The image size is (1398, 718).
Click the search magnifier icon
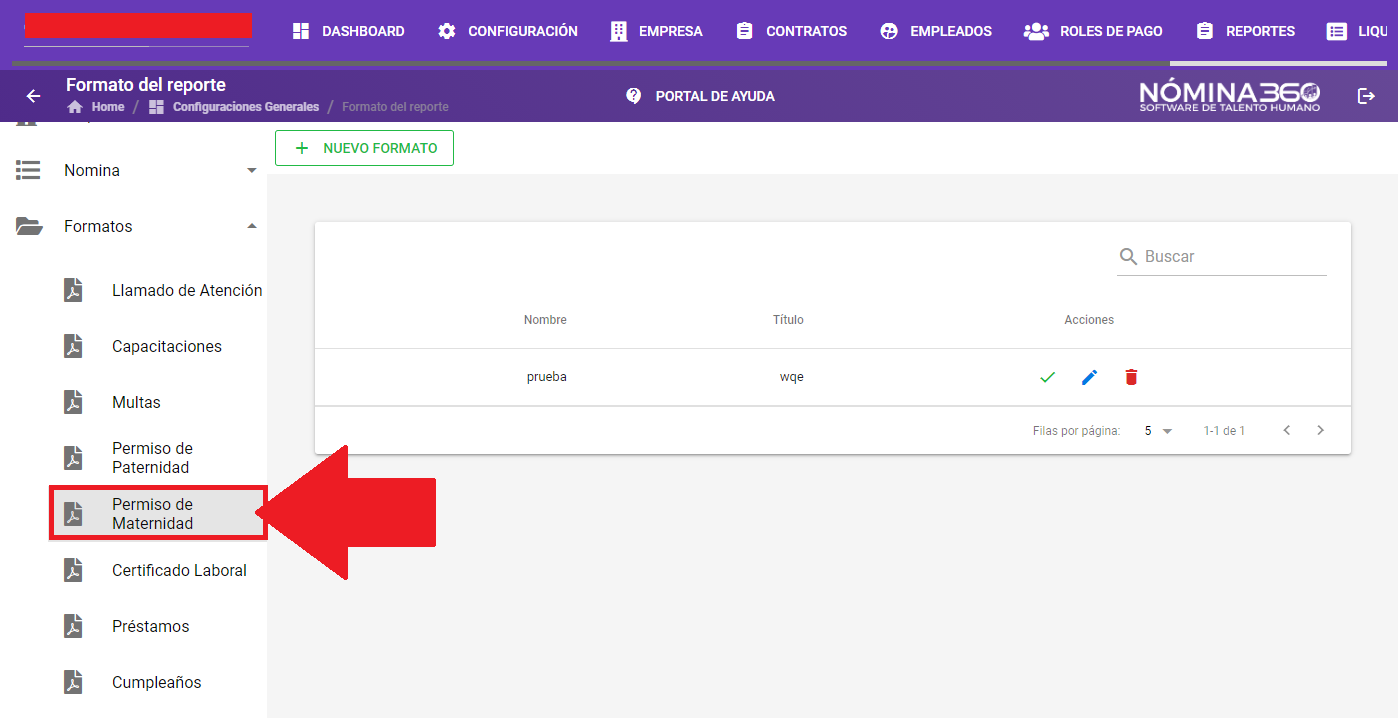point(1129,257)
